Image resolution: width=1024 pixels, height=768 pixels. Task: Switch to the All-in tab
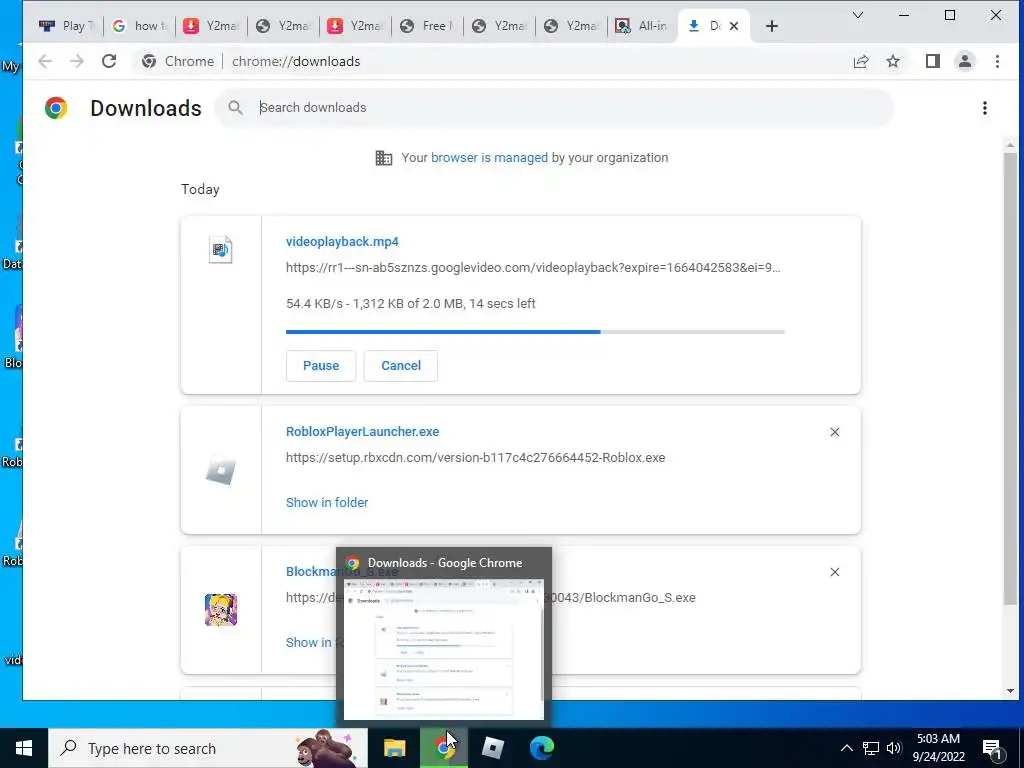[x=643, y=26]
